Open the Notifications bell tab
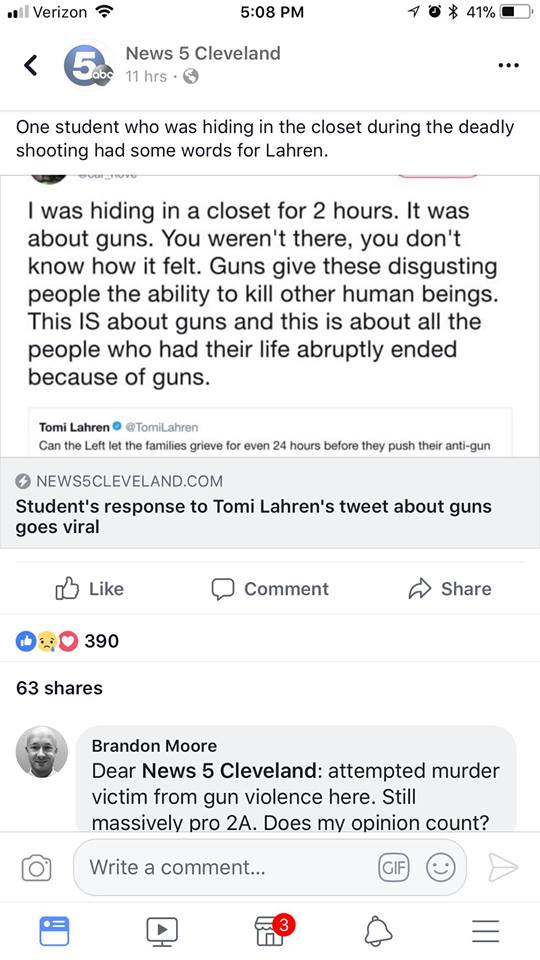This screenshot has width=540, height=960. click(x=378, y=931)
